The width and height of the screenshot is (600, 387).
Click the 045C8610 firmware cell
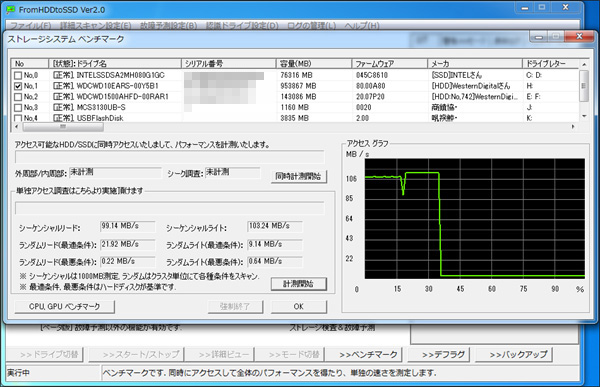[x=372, y=75]
